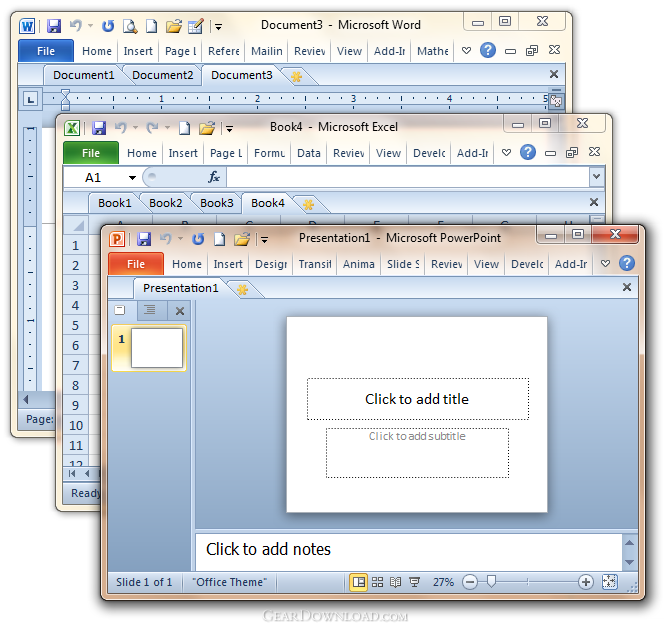The width and height of the screenshot is (670, 624).
Task: Click Word's ruler tab selector button
Action: pos(30,100)
